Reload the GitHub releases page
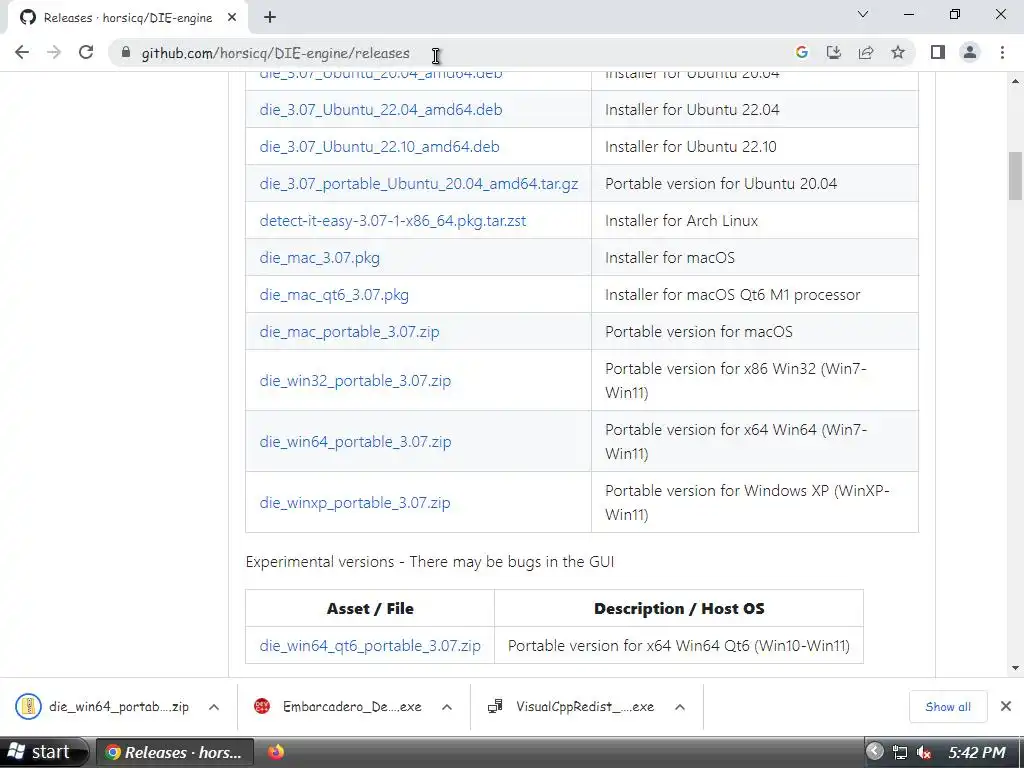 86,52
